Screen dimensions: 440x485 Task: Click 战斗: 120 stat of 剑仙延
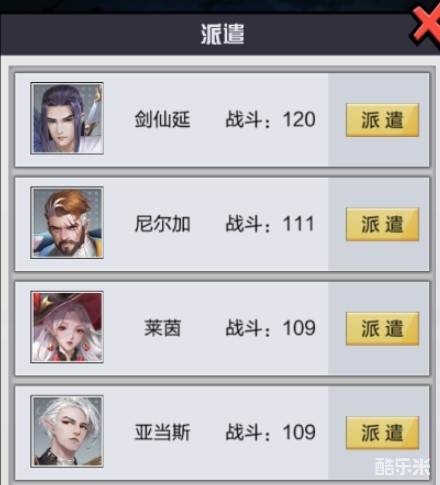[x=270, y=119]
